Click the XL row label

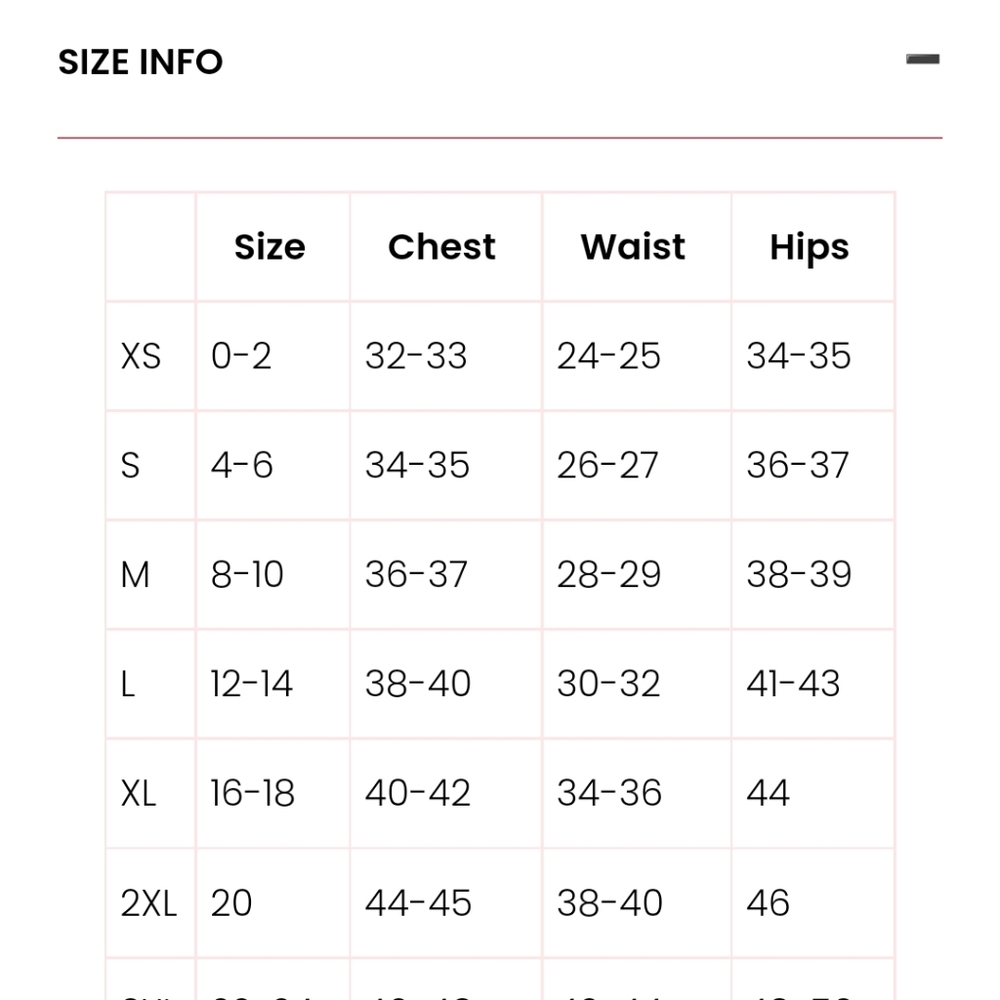(x=138, y=793)
